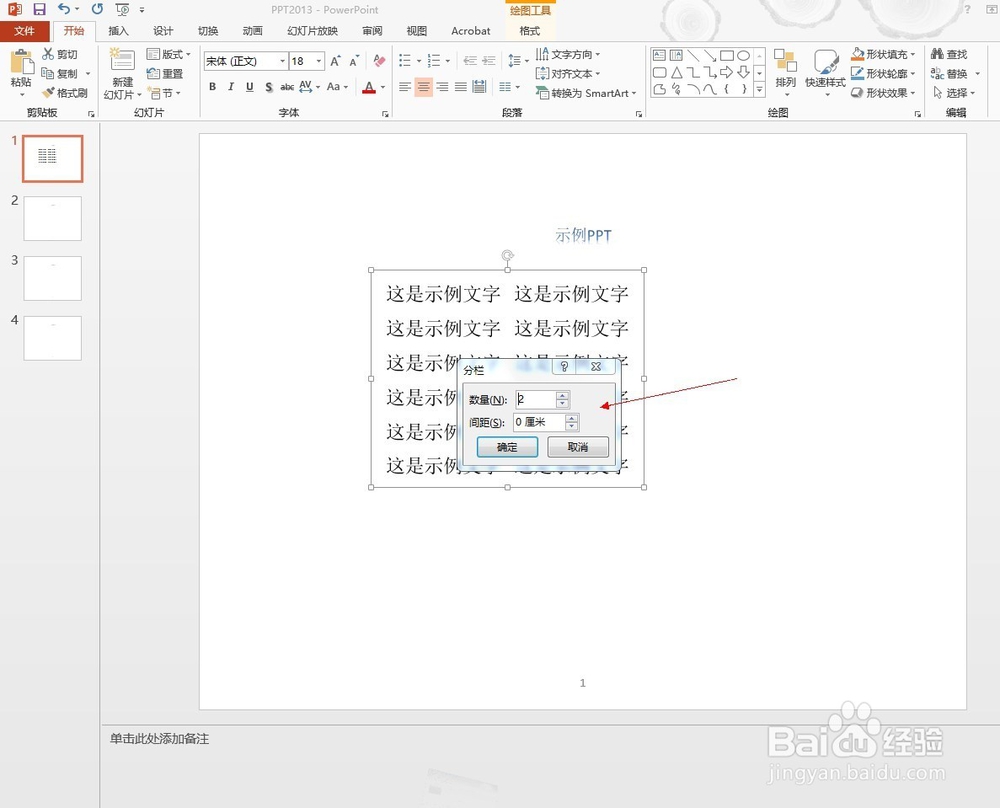This screenshot has width=1000, height=808.
Task: Open the font name dropdown 宋体 (正文)
Action: 283,61
